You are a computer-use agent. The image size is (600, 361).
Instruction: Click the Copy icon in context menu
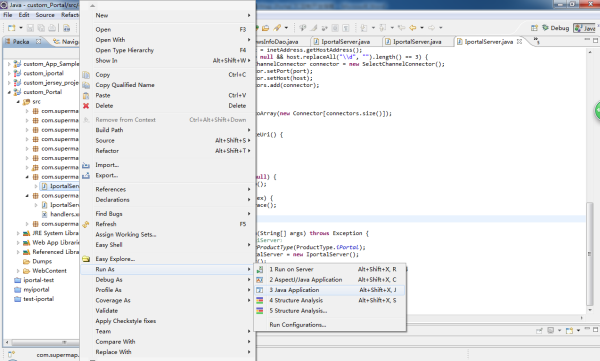(x=86, y=75)
